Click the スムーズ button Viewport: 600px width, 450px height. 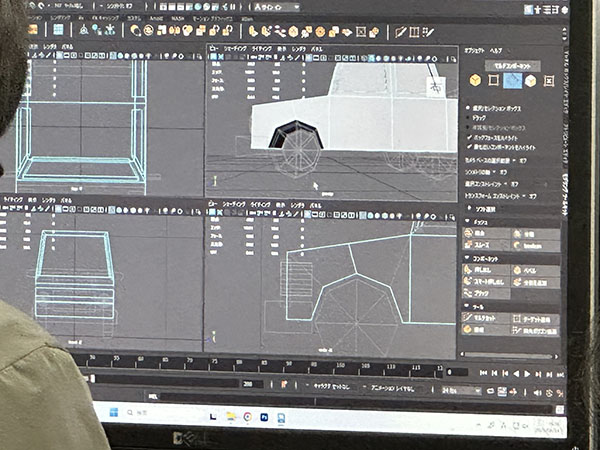coord(486,245)
